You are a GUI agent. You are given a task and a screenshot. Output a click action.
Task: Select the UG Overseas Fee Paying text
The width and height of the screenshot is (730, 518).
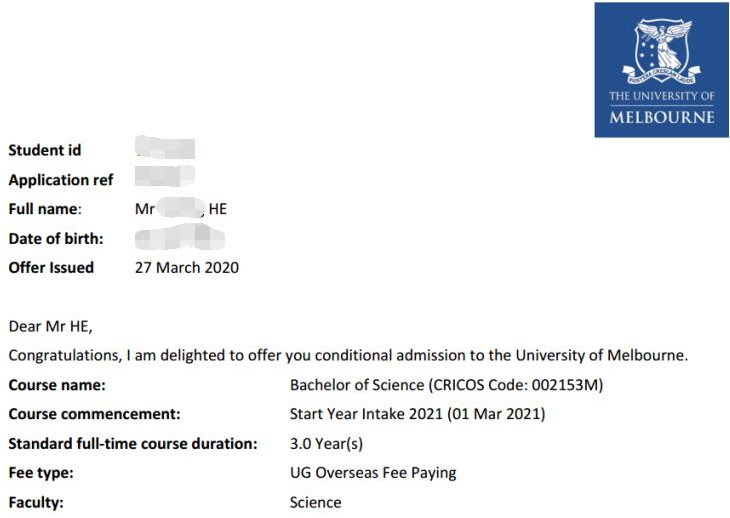[373, 473]
